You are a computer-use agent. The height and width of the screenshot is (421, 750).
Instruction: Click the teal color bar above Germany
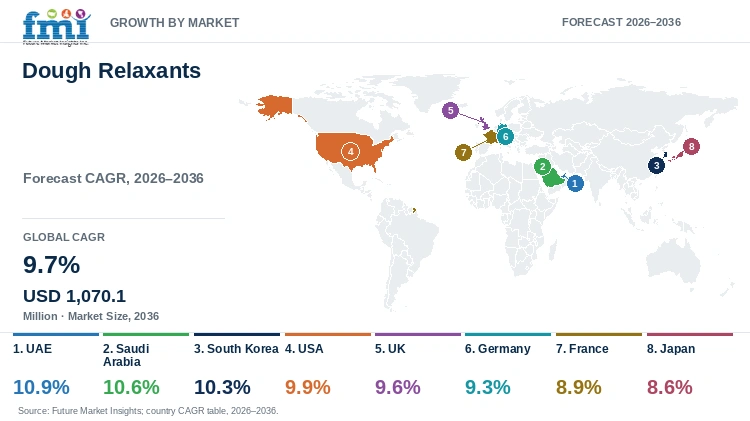point(507,334)
